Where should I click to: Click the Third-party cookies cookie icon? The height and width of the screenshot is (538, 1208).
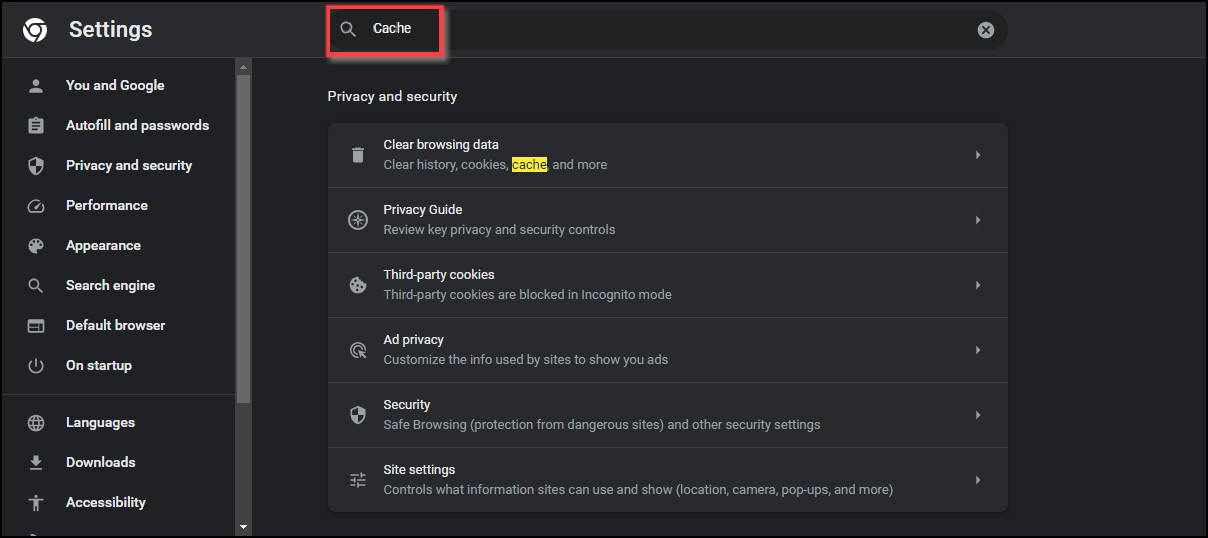[x=358, y=285]
